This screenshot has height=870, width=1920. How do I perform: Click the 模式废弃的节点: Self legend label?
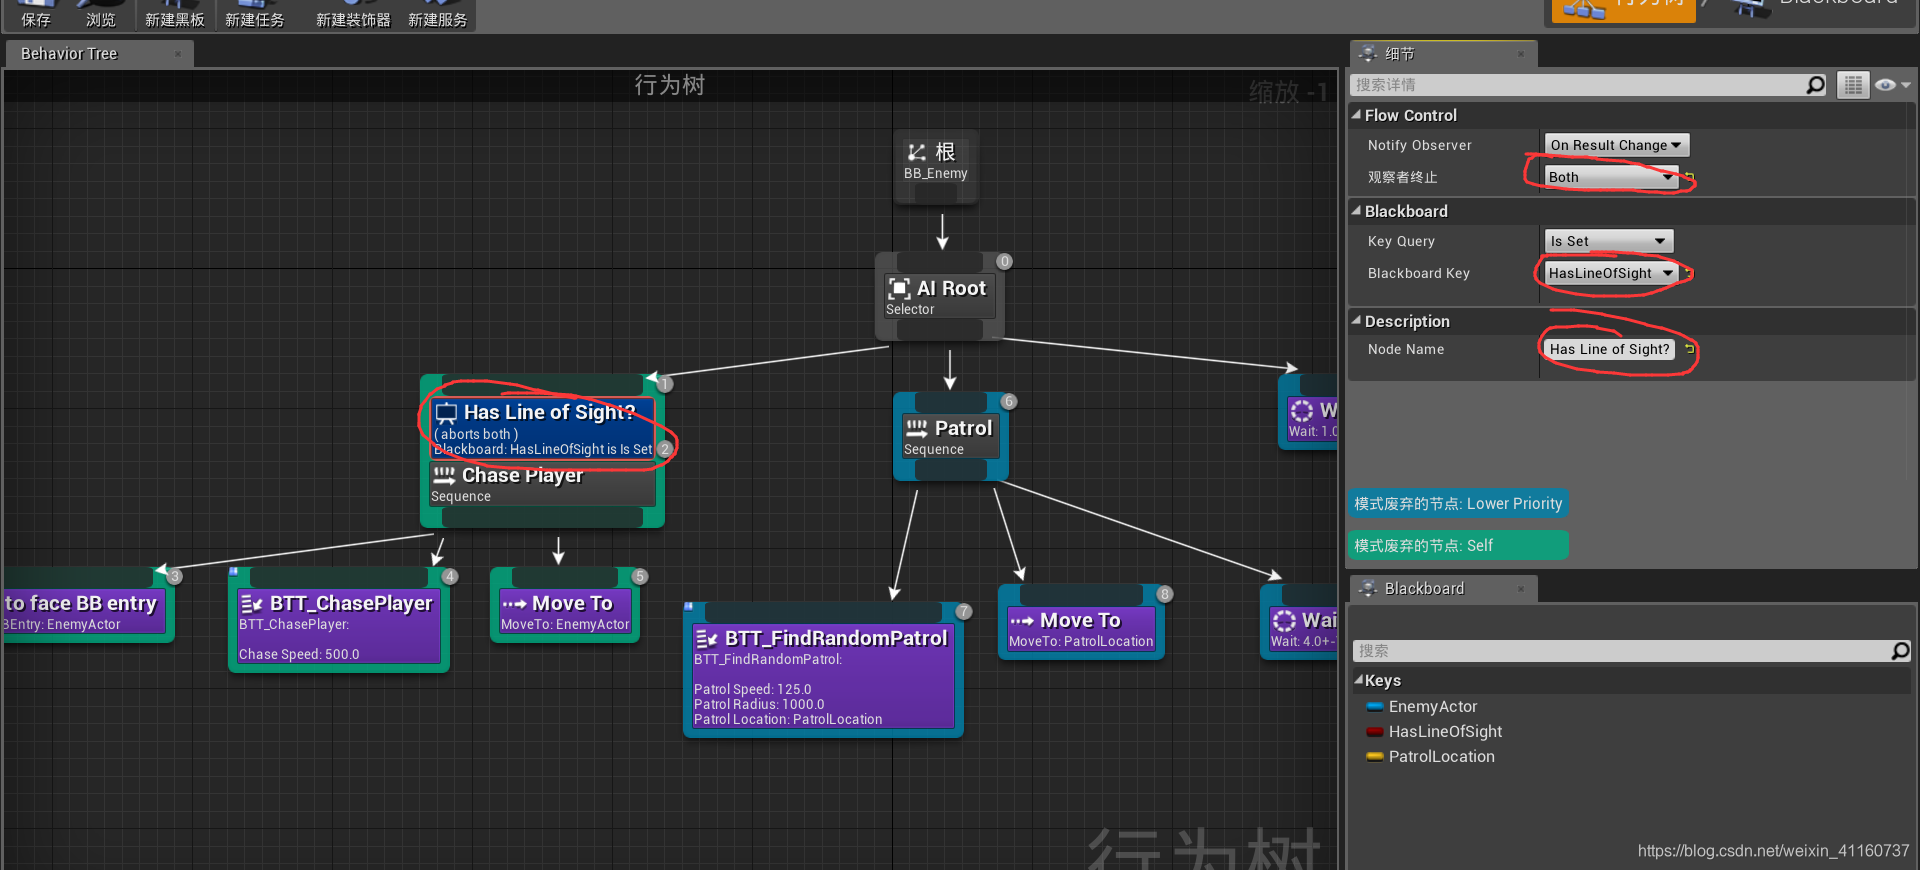pyautogui.click(x=1457, y=546)
